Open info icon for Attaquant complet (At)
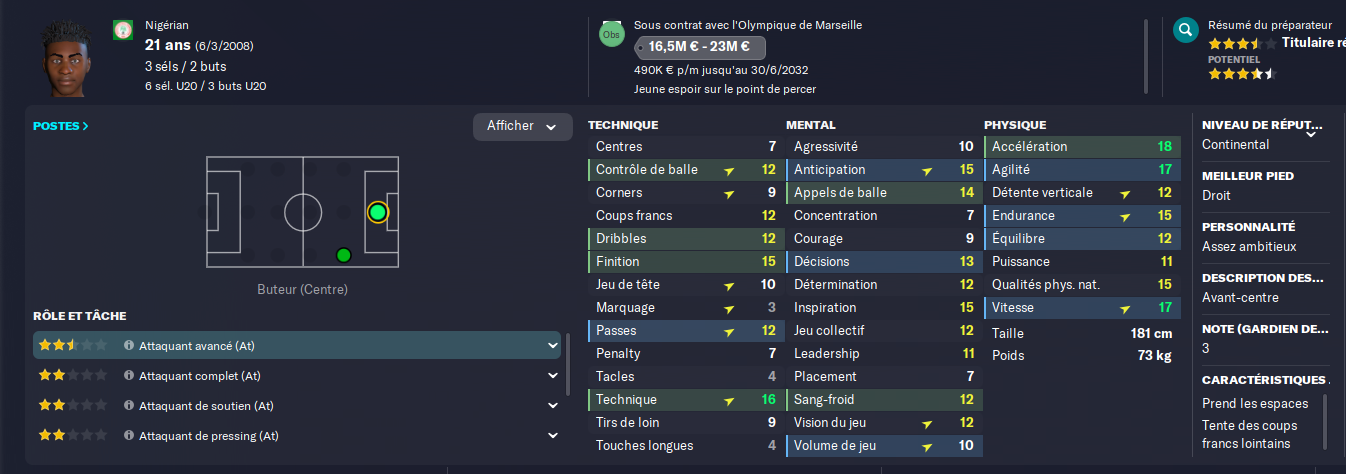The width and height of the screenshot is (1346, 474). point(129,376)
